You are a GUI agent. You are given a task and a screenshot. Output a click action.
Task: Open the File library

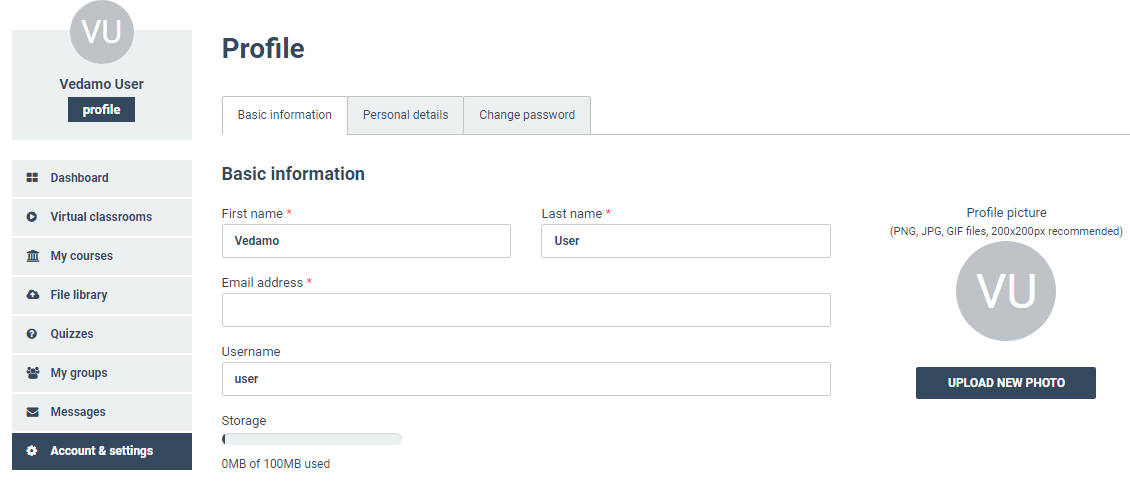click(x=102, y=295)
